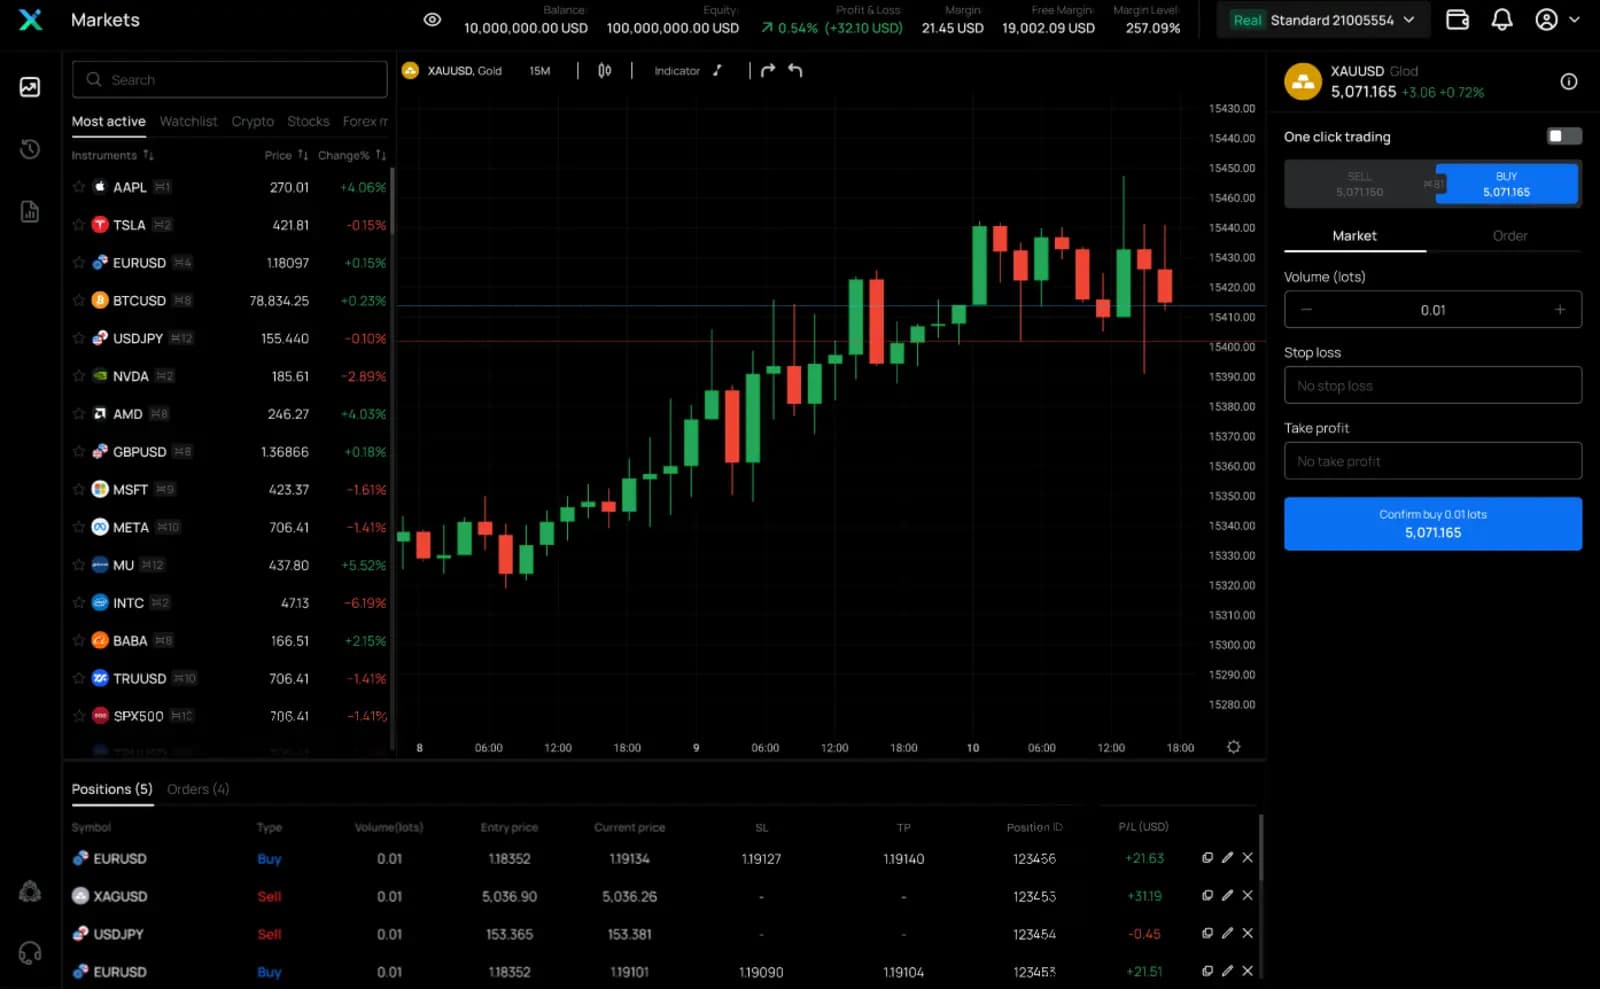The width and height of the screenshot is (1600, 989).
Task: Click the Stop loss input field
Action: point(1433,385)
